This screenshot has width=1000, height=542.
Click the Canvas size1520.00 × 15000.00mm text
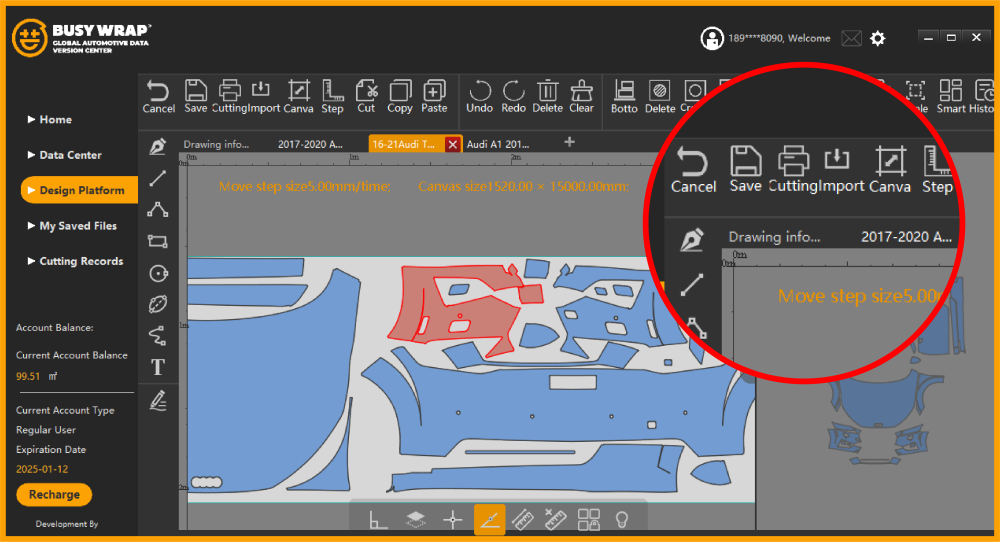(523, 186)
